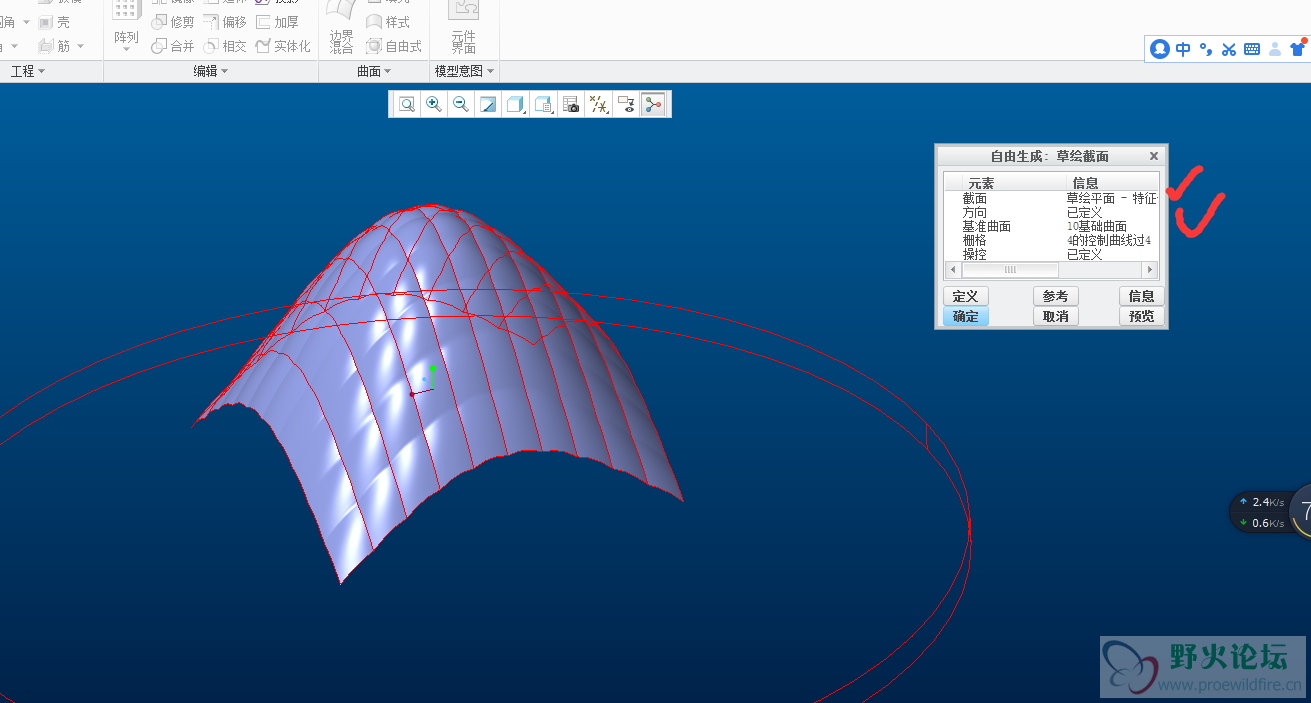Choose the 修剪 (Trim) command

172,22
